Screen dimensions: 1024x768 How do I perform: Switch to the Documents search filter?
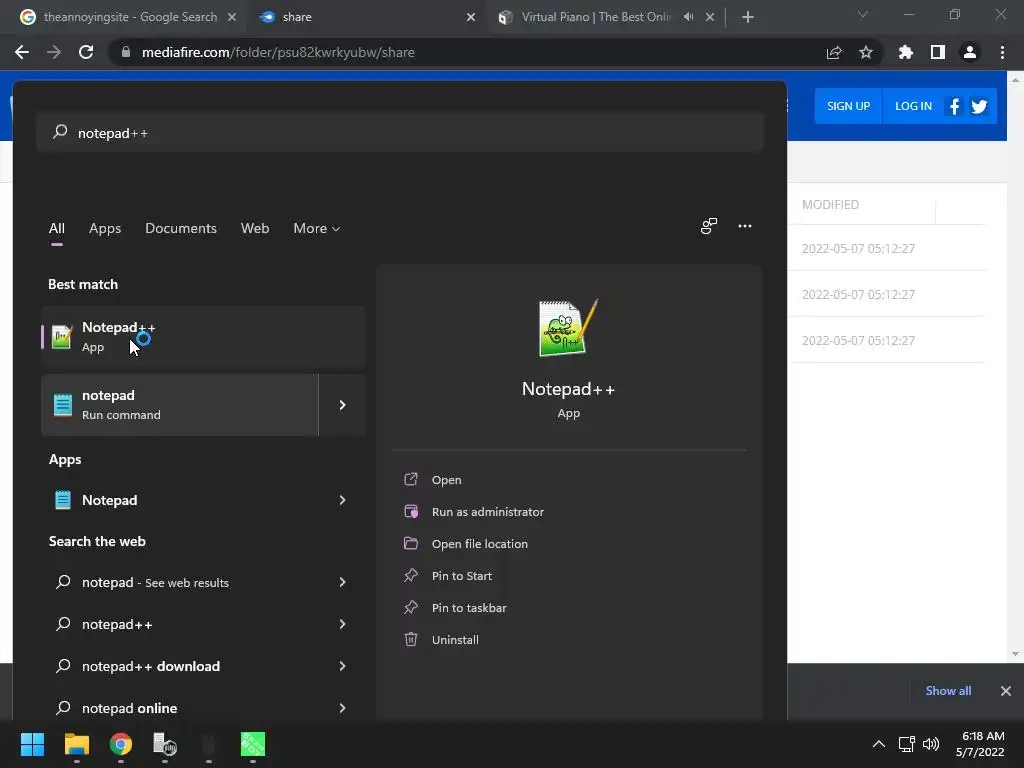(181, 229)
